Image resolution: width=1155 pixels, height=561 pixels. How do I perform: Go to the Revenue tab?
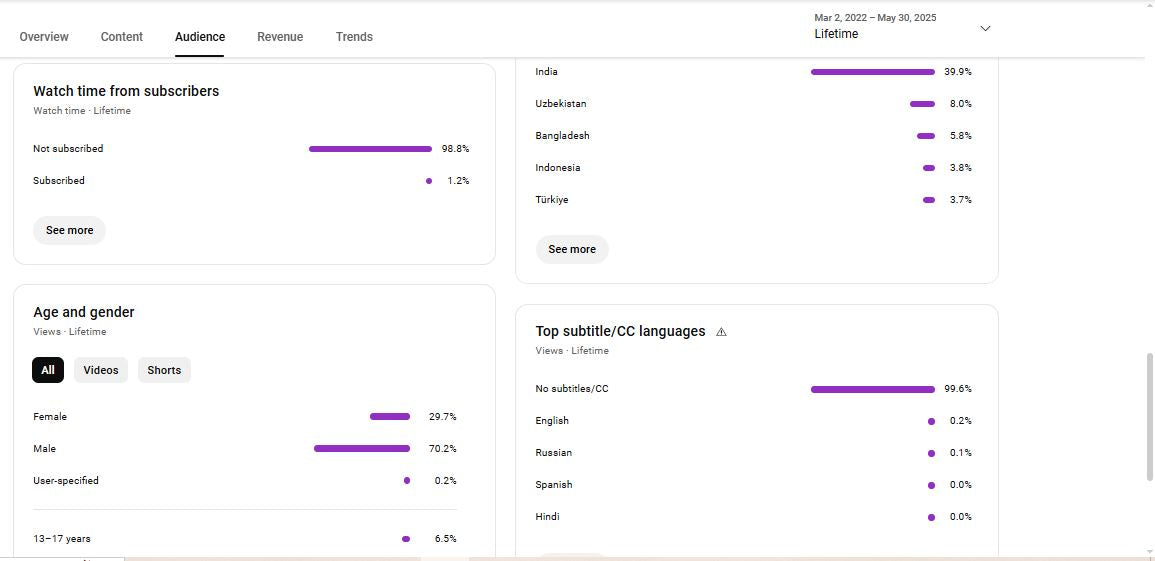tap(280, 37)
